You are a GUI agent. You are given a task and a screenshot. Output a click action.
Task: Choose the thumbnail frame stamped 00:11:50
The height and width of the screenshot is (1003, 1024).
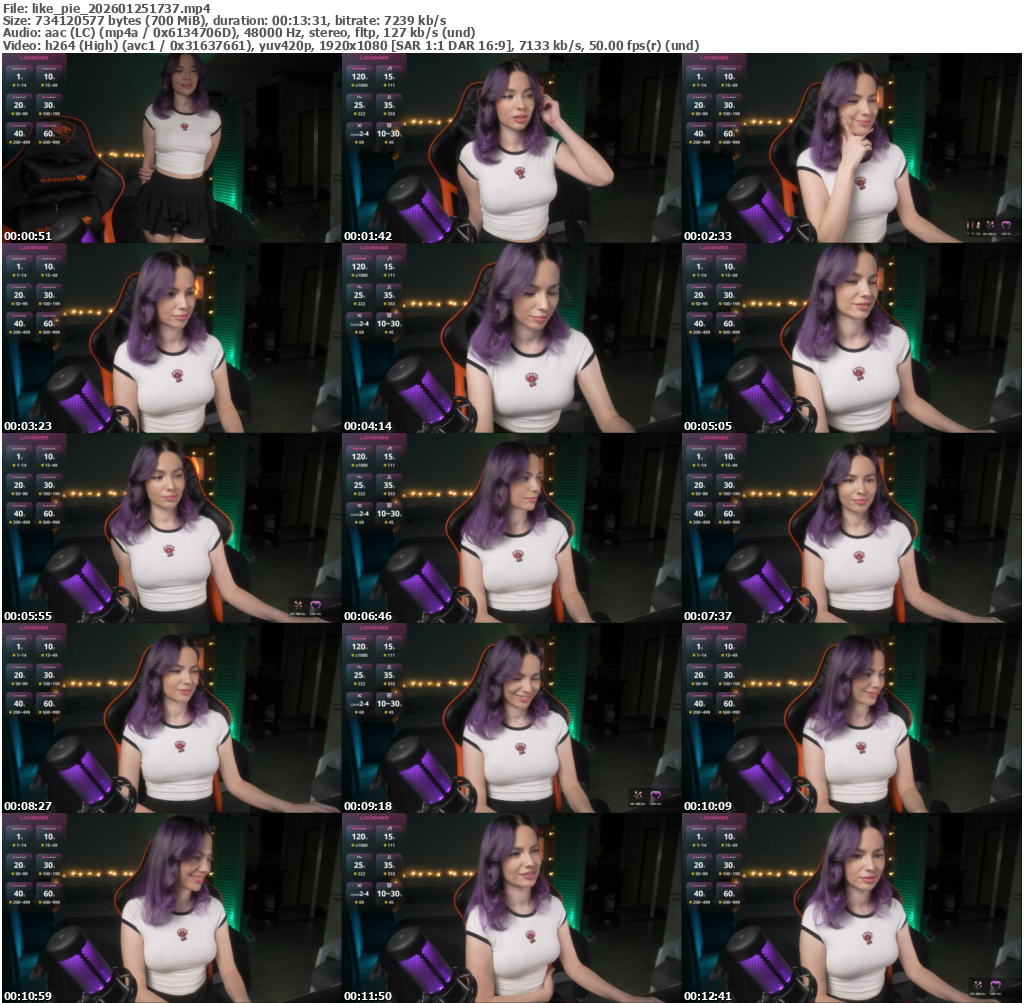511,908
